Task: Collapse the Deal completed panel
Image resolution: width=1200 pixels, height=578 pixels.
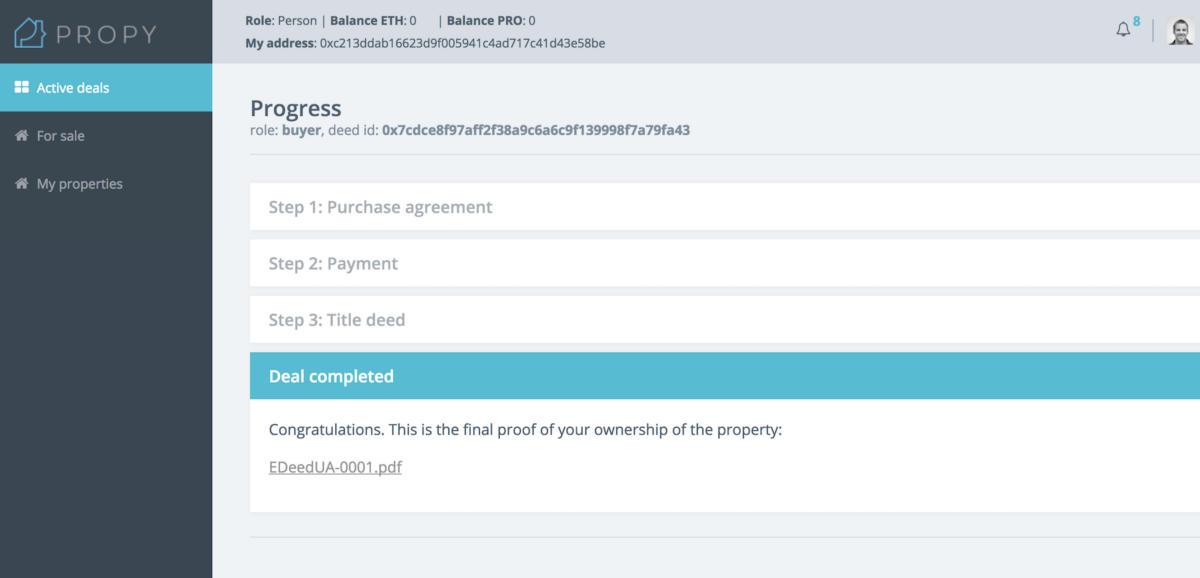Action: click(x=331, y=376)
